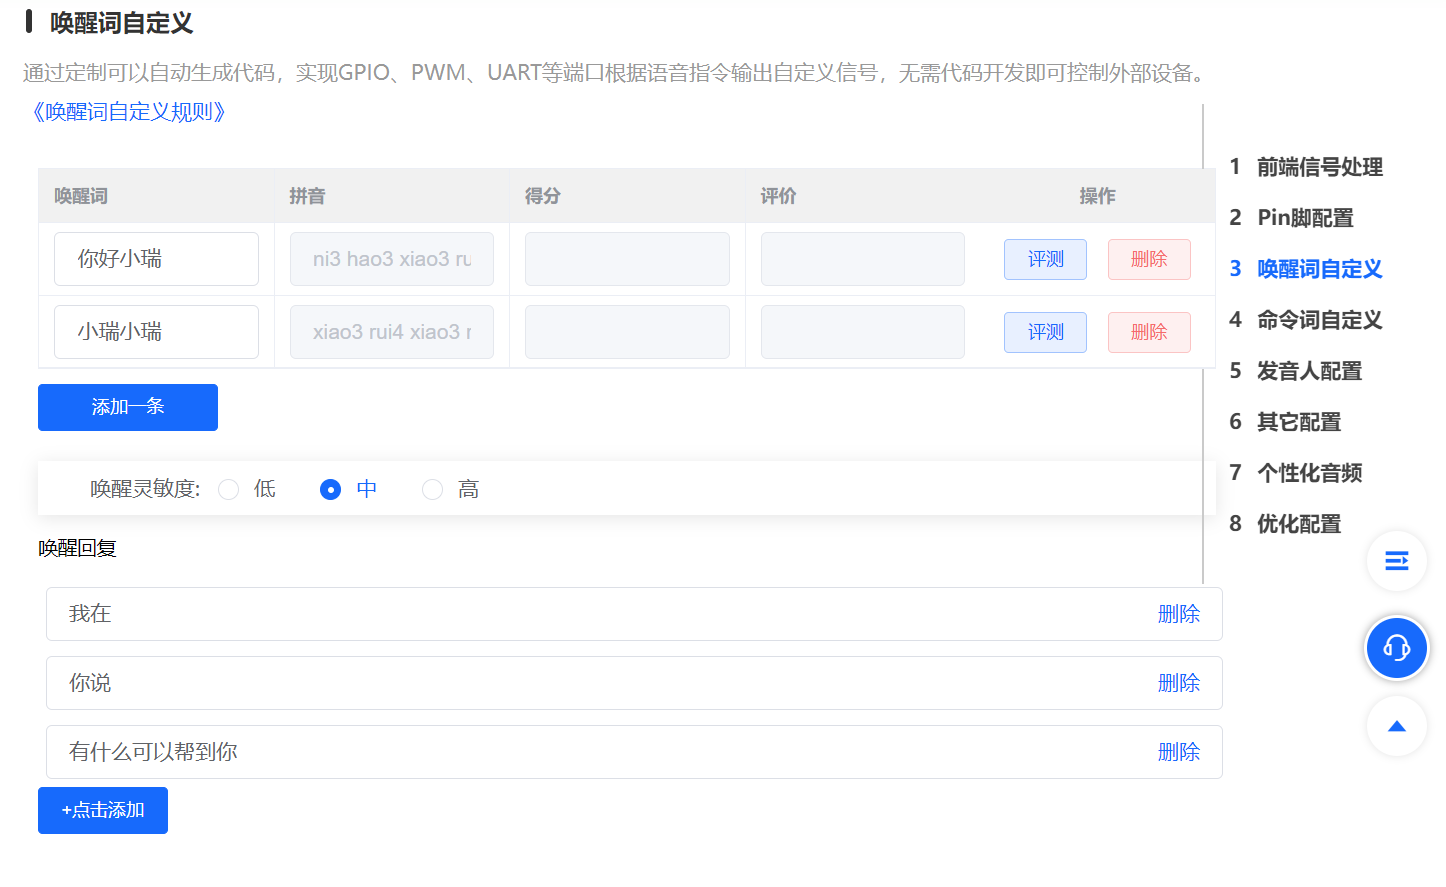This screenshot has height=887, width=1446.
Task: Click 得分 field in 你好小瑞 row
Action: pos(627,259)
